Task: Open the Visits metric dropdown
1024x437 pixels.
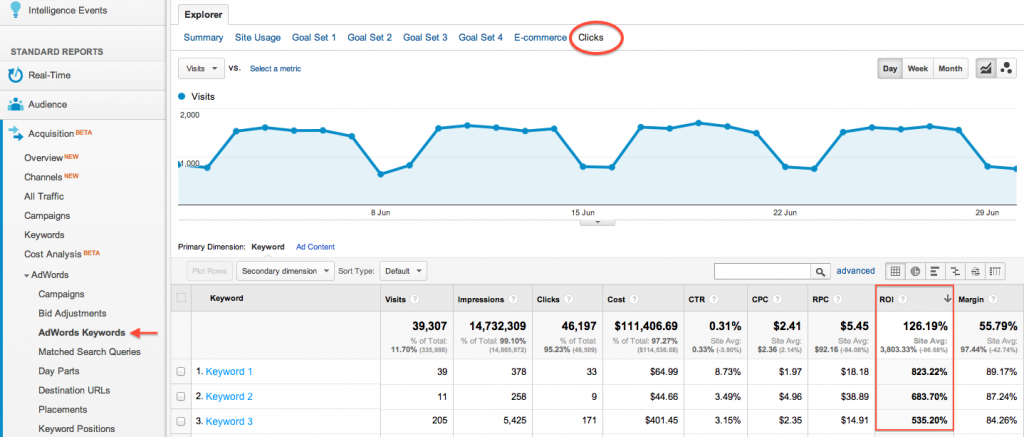Action: pos(201,68)
